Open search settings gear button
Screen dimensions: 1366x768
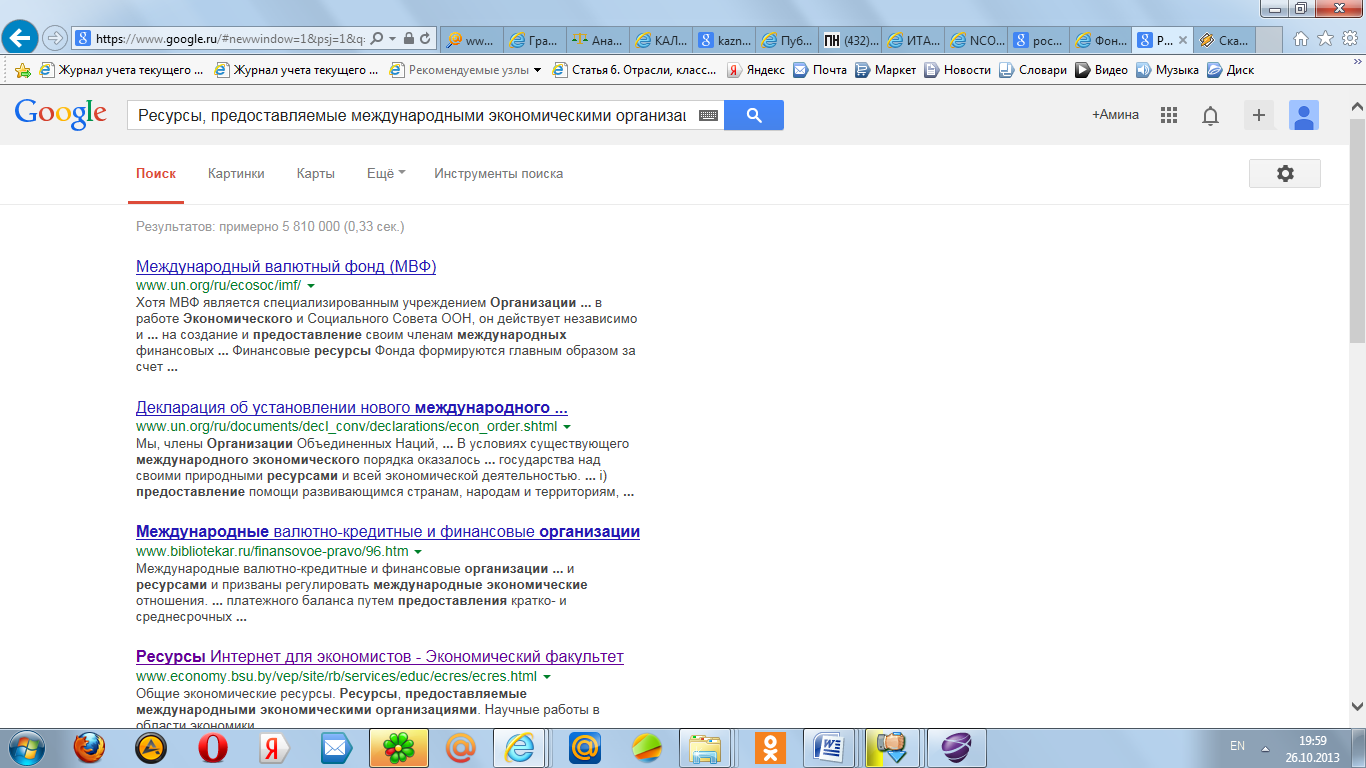tap(1285, 173)
